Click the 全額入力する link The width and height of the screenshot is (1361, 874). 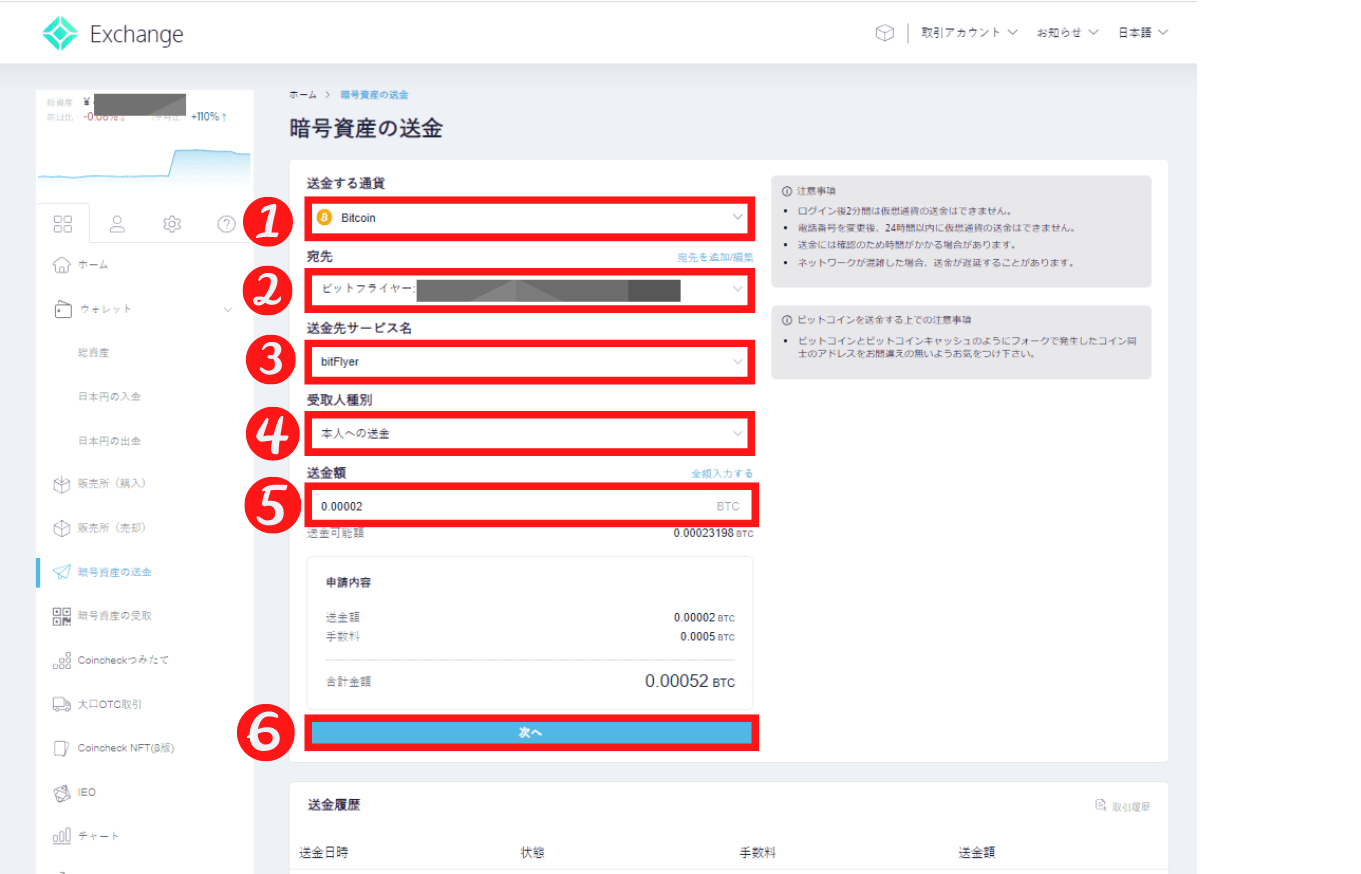(722, 473)
